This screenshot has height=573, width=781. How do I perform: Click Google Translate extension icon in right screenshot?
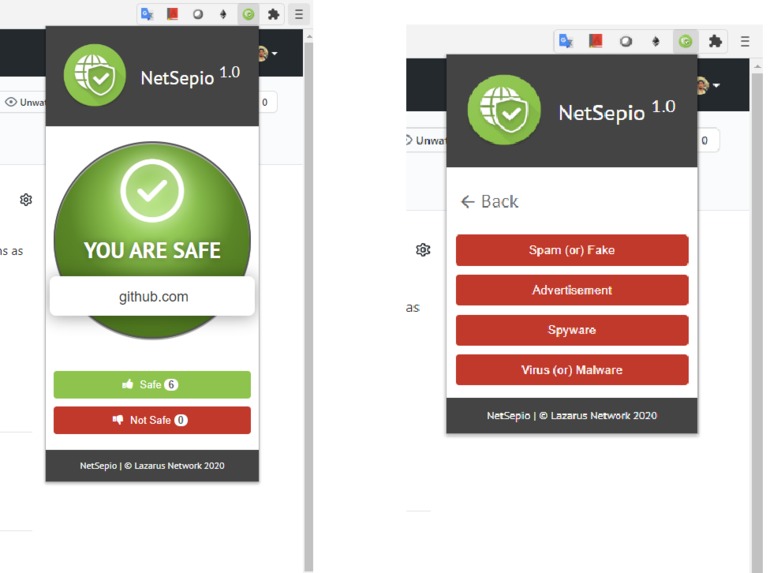click(x=566, y=41)
